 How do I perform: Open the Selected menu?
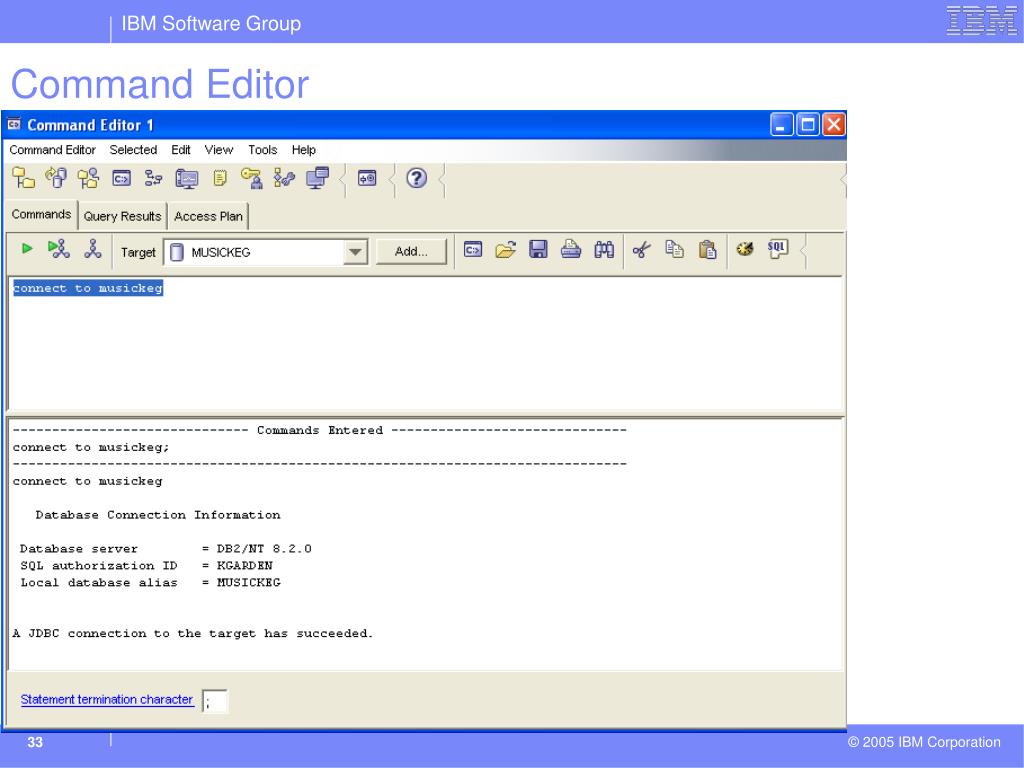click(x=133, y=150)
